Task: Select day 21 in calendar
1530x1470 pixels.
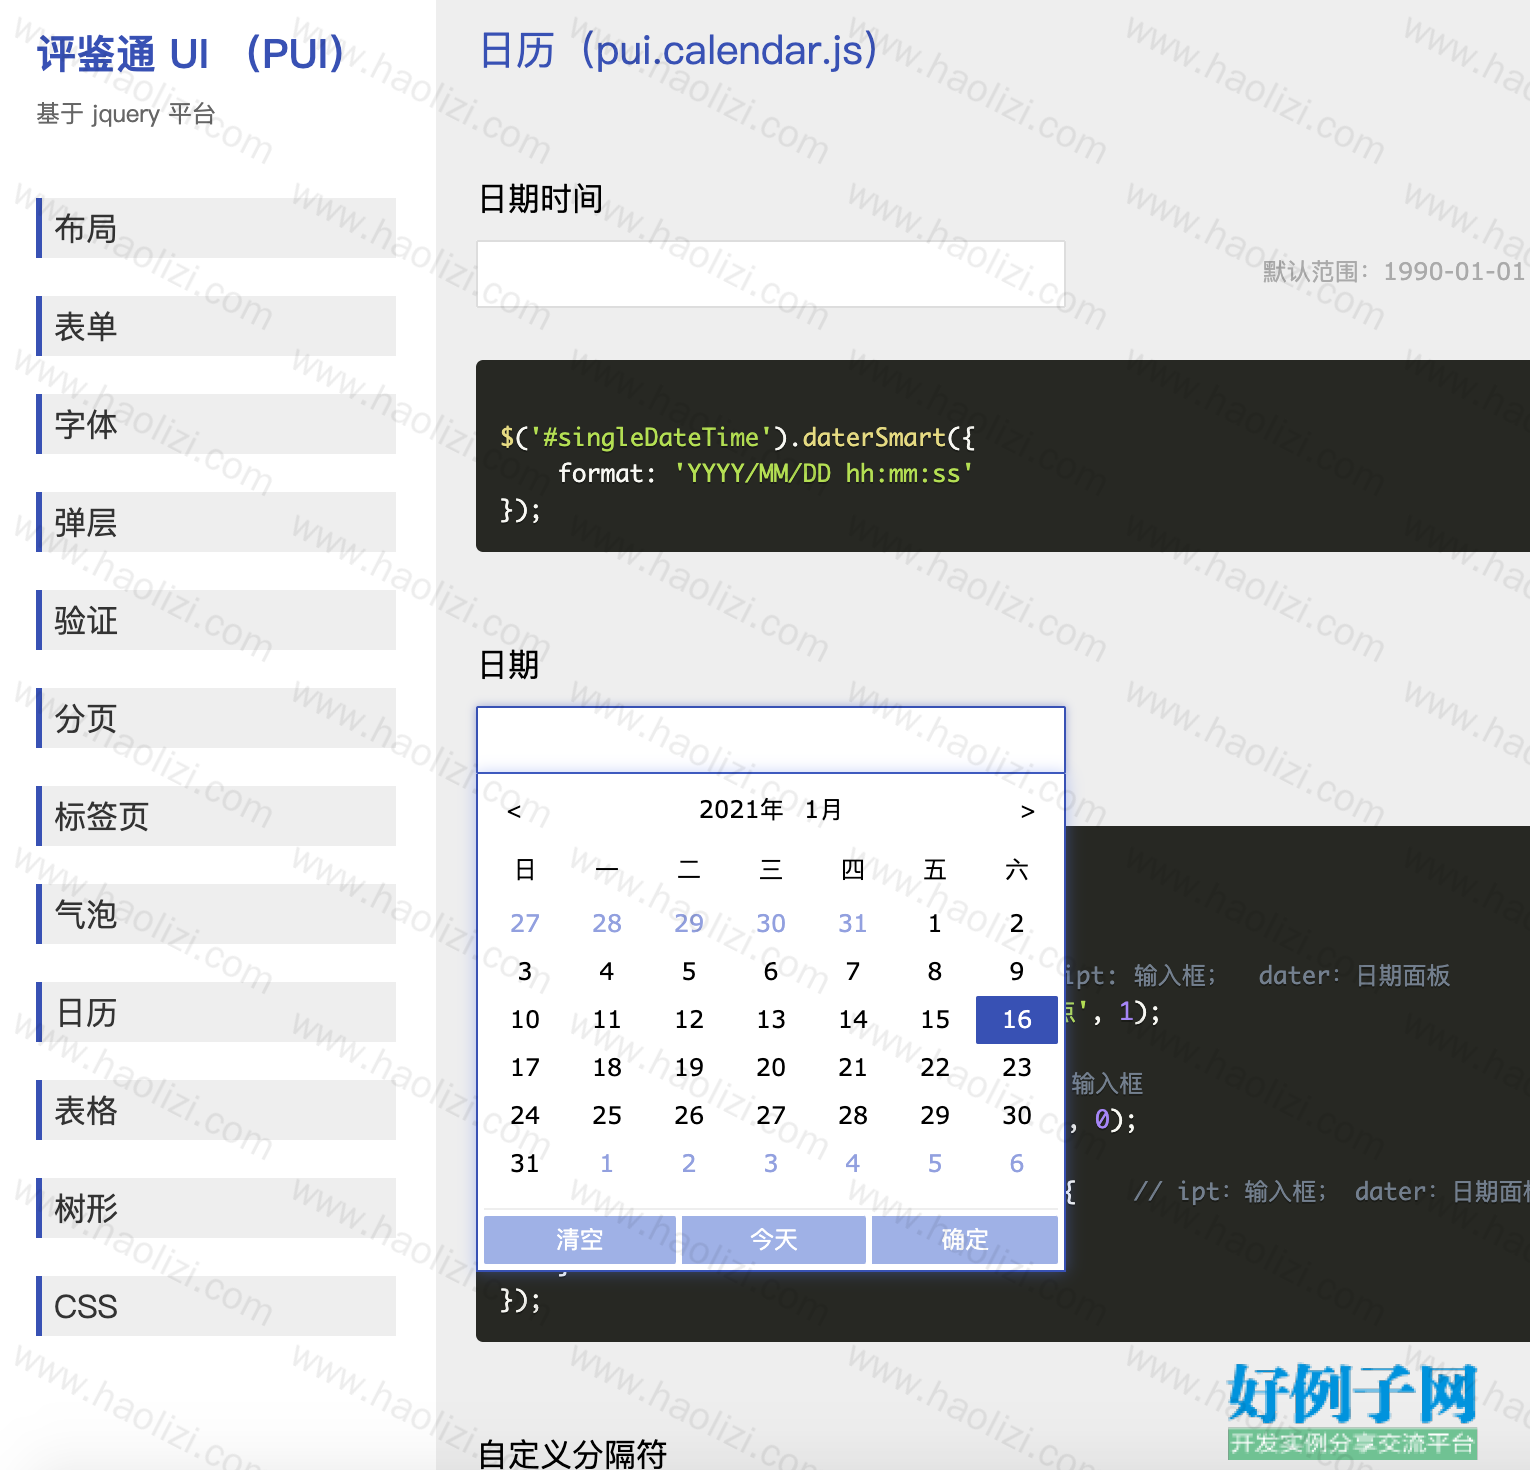Action: [853, 1067]
